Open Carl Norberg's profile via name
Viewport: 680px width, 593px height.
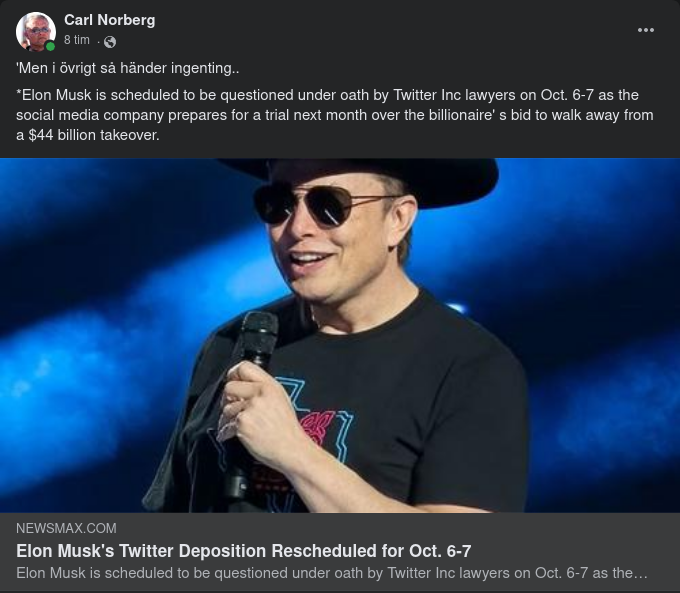pos(109,20)
